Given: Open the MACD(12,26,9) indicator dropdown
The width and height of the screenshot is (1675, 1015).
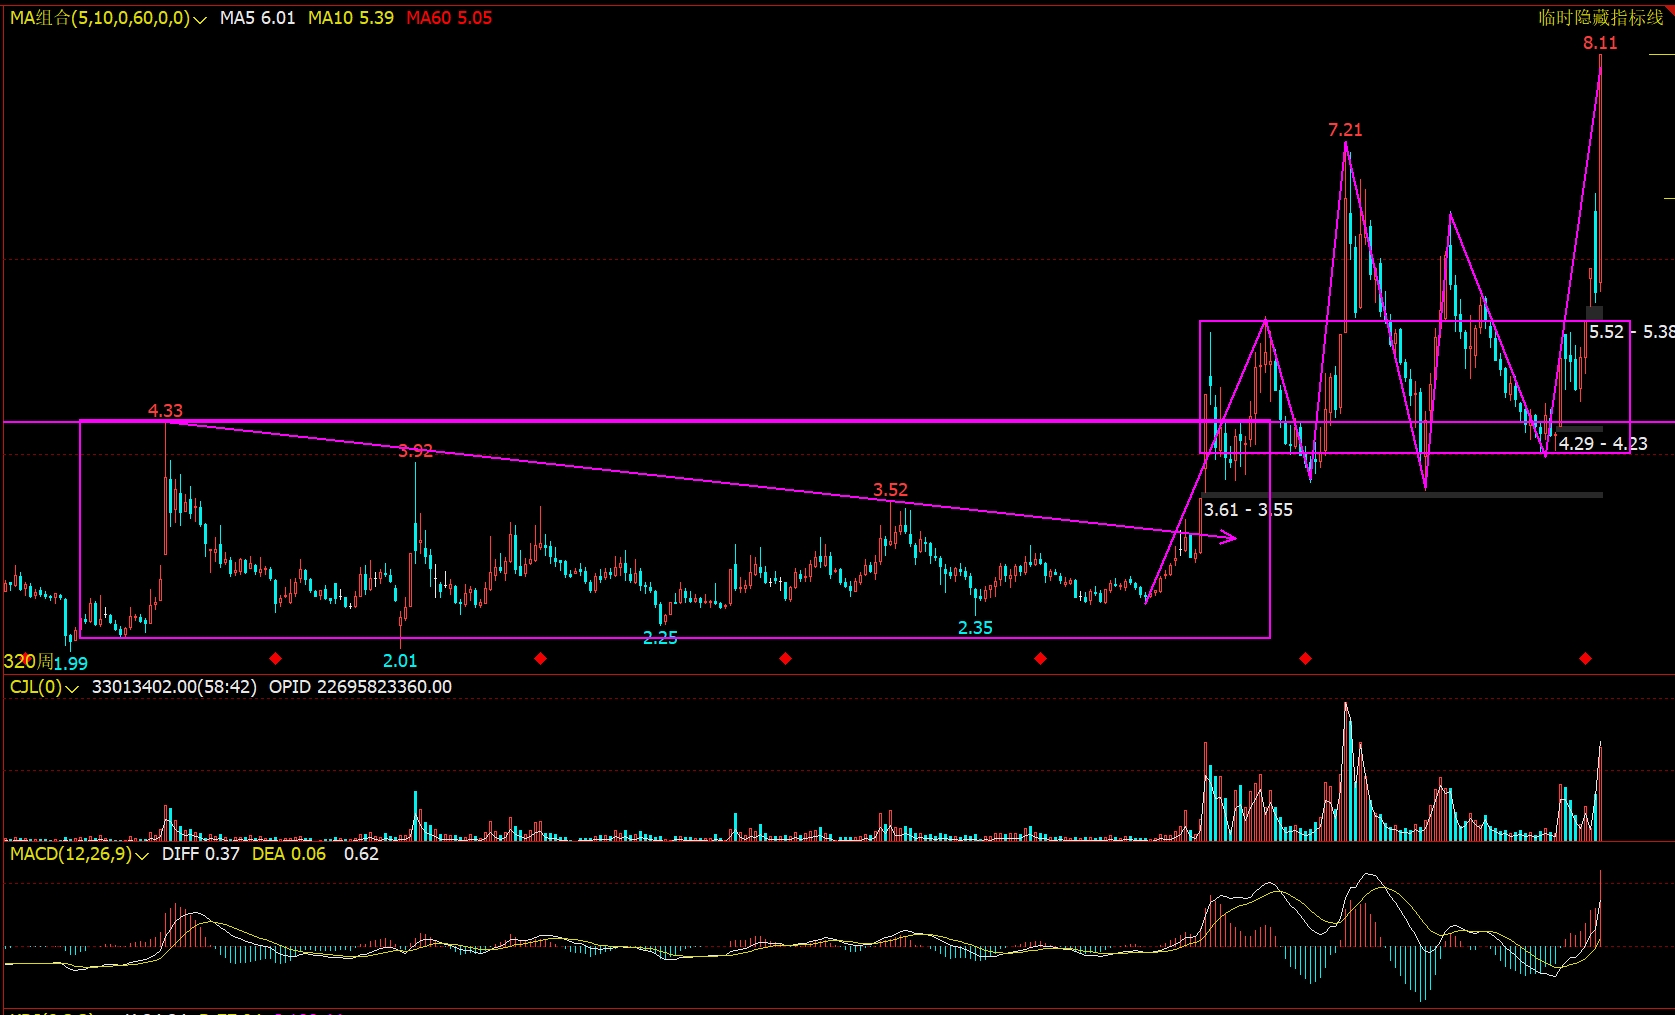Looking at the screenshot, I should click(141, 855).
